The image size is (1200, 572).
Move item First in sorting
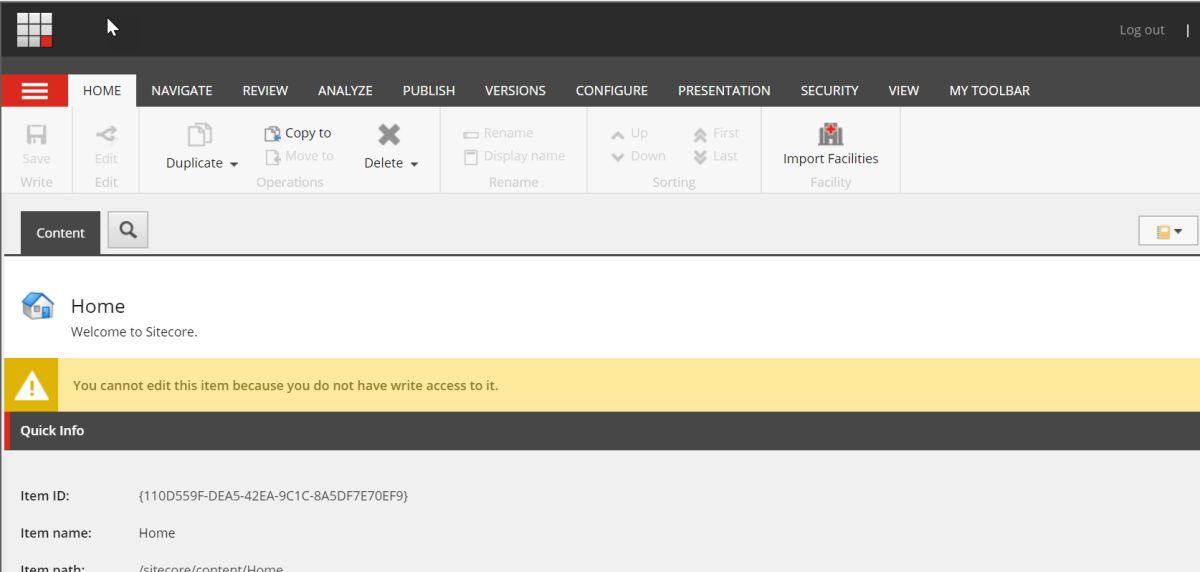pos(716,133)
